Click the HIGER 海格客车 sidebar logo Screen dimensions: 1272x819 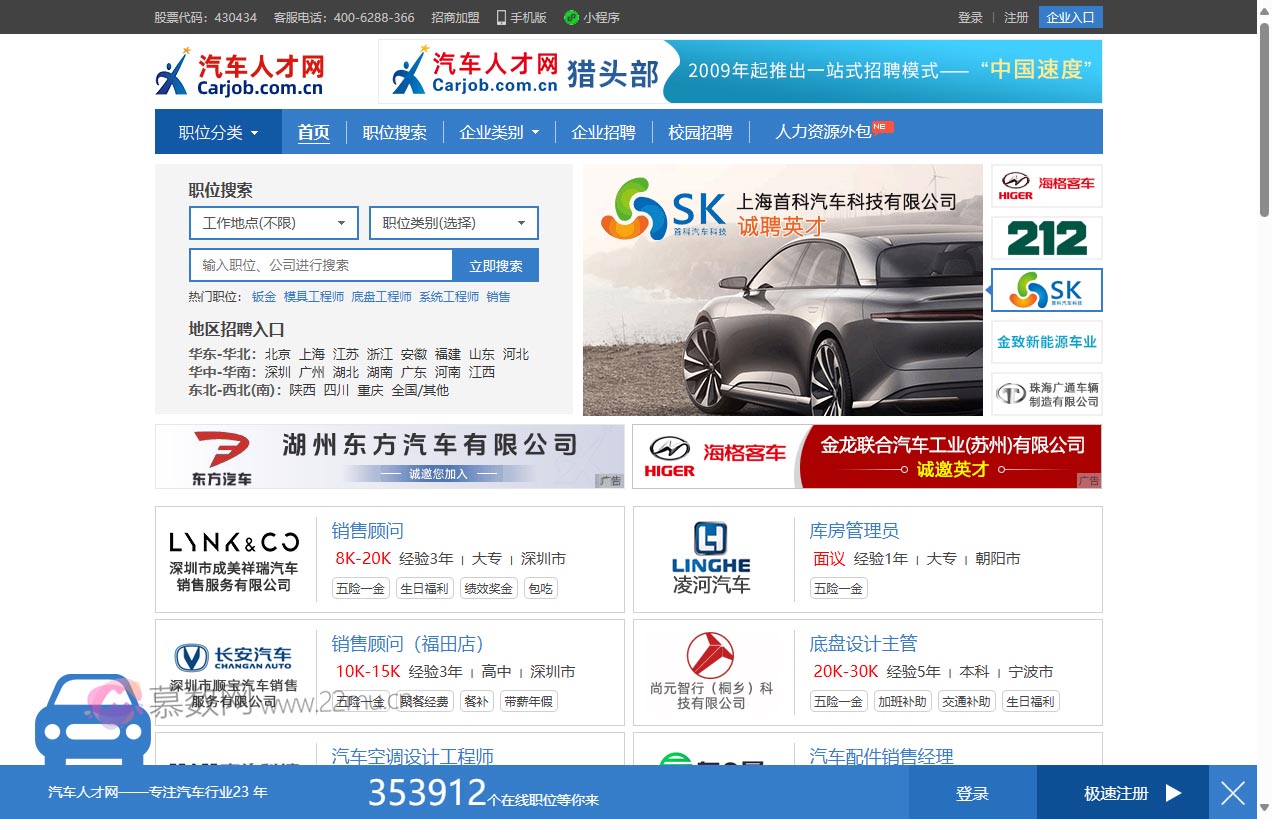point(1045,186)
